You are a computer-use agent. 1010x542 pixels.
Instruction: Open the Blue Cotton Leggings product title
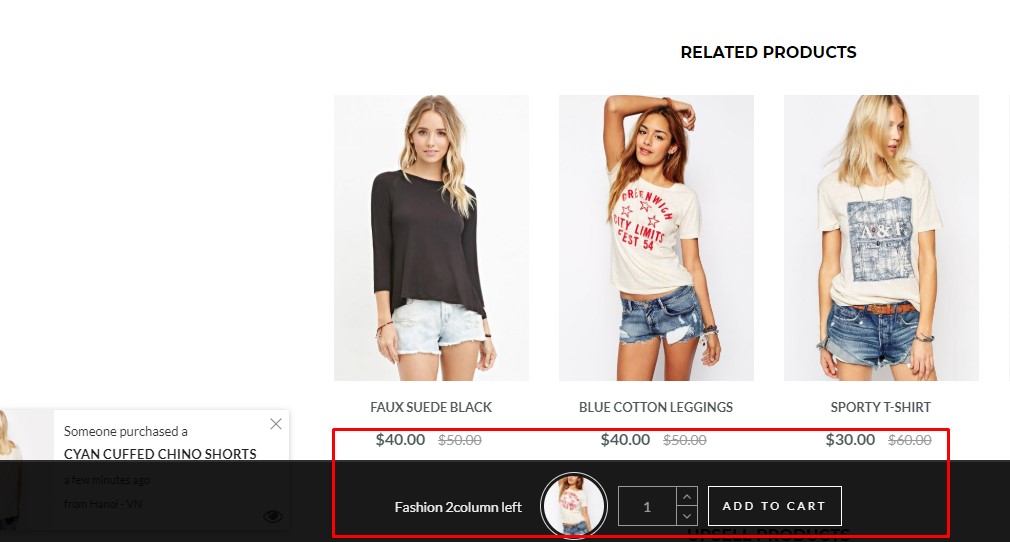point(656,407)
